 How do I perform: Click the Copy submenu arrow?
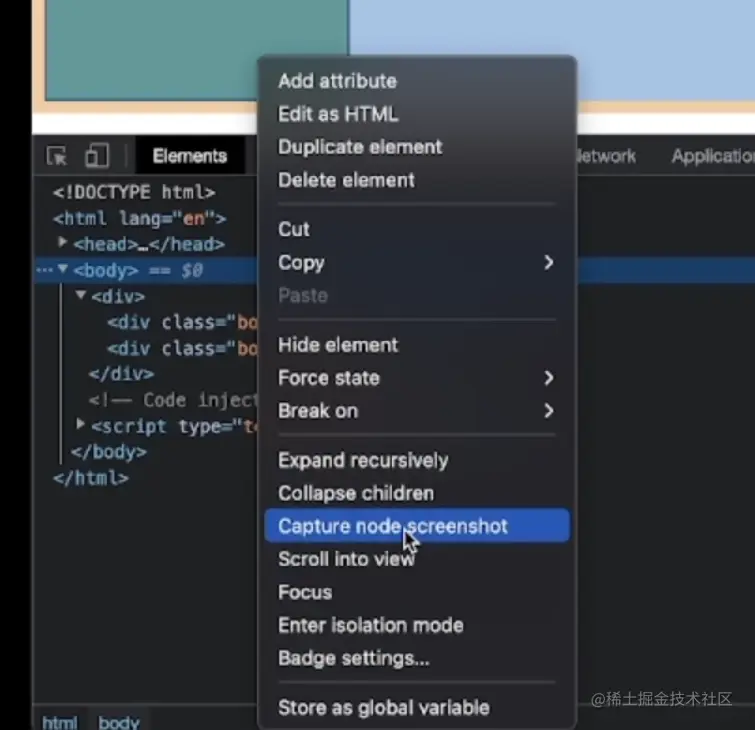pos(548,262)
